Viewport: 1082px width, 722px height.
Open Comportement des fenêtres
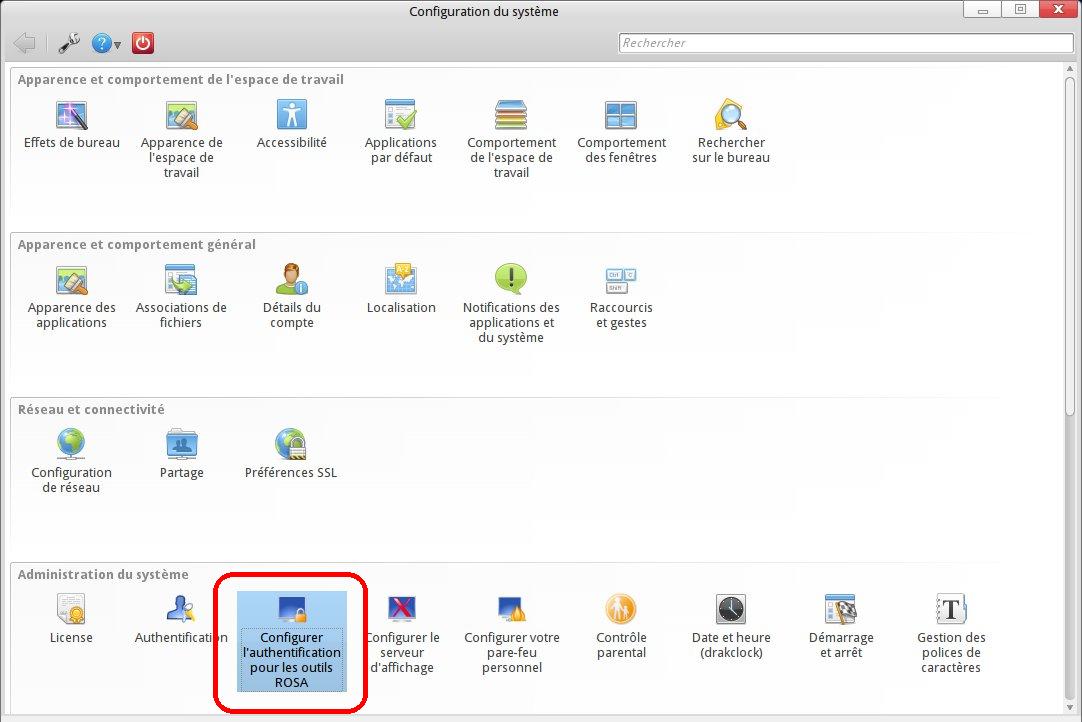(x=621, y=133)
